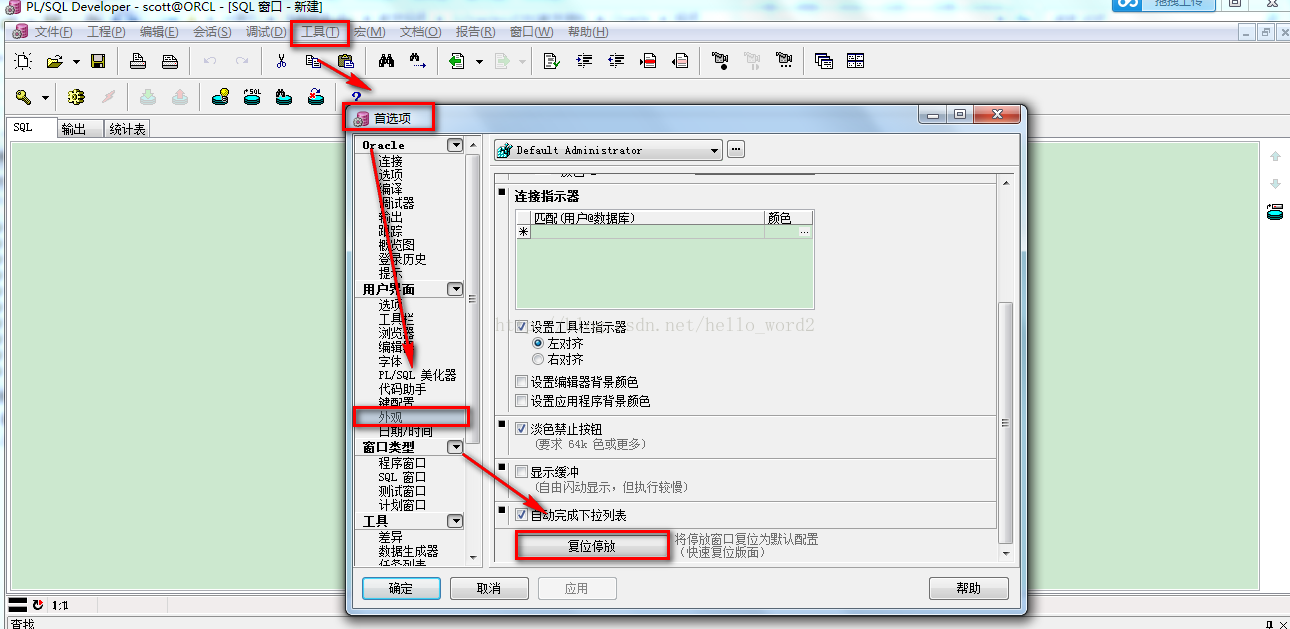The image size is (1290, 629).
Task: Open the dropdown arrow beside Open folder
Action: (x=76, y=61)
